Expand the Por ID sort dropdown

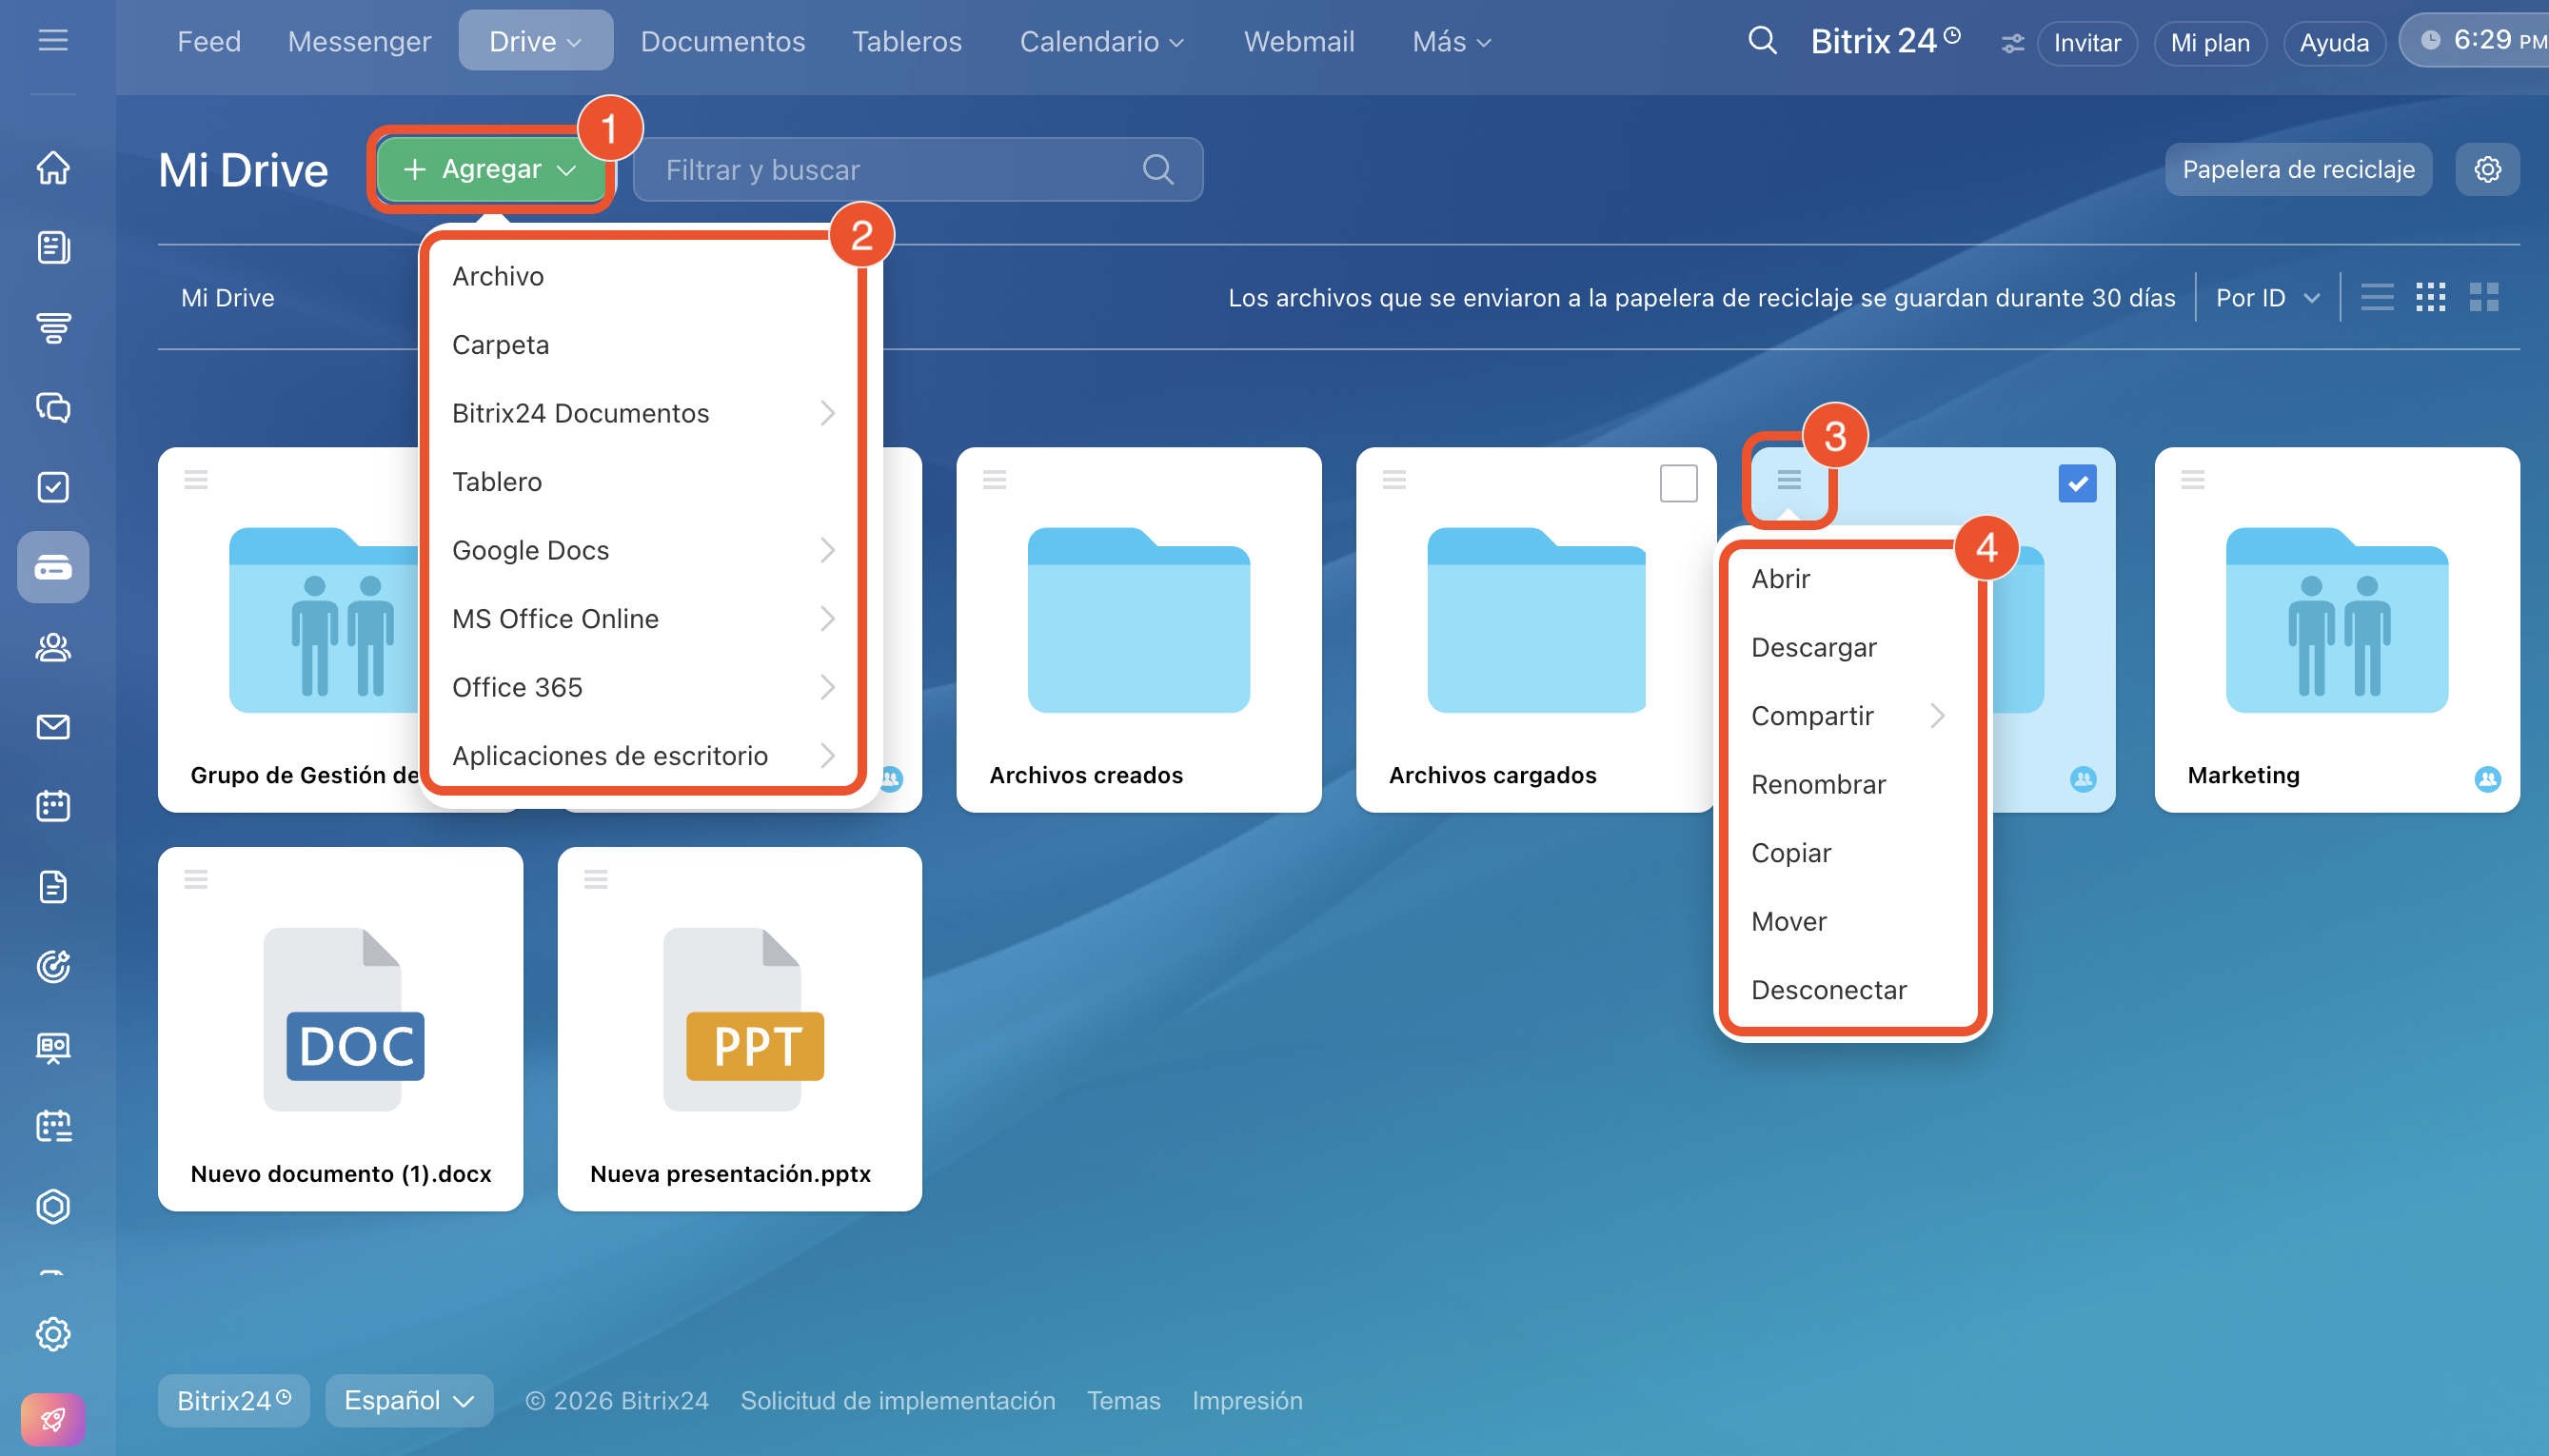(2266, 298)
